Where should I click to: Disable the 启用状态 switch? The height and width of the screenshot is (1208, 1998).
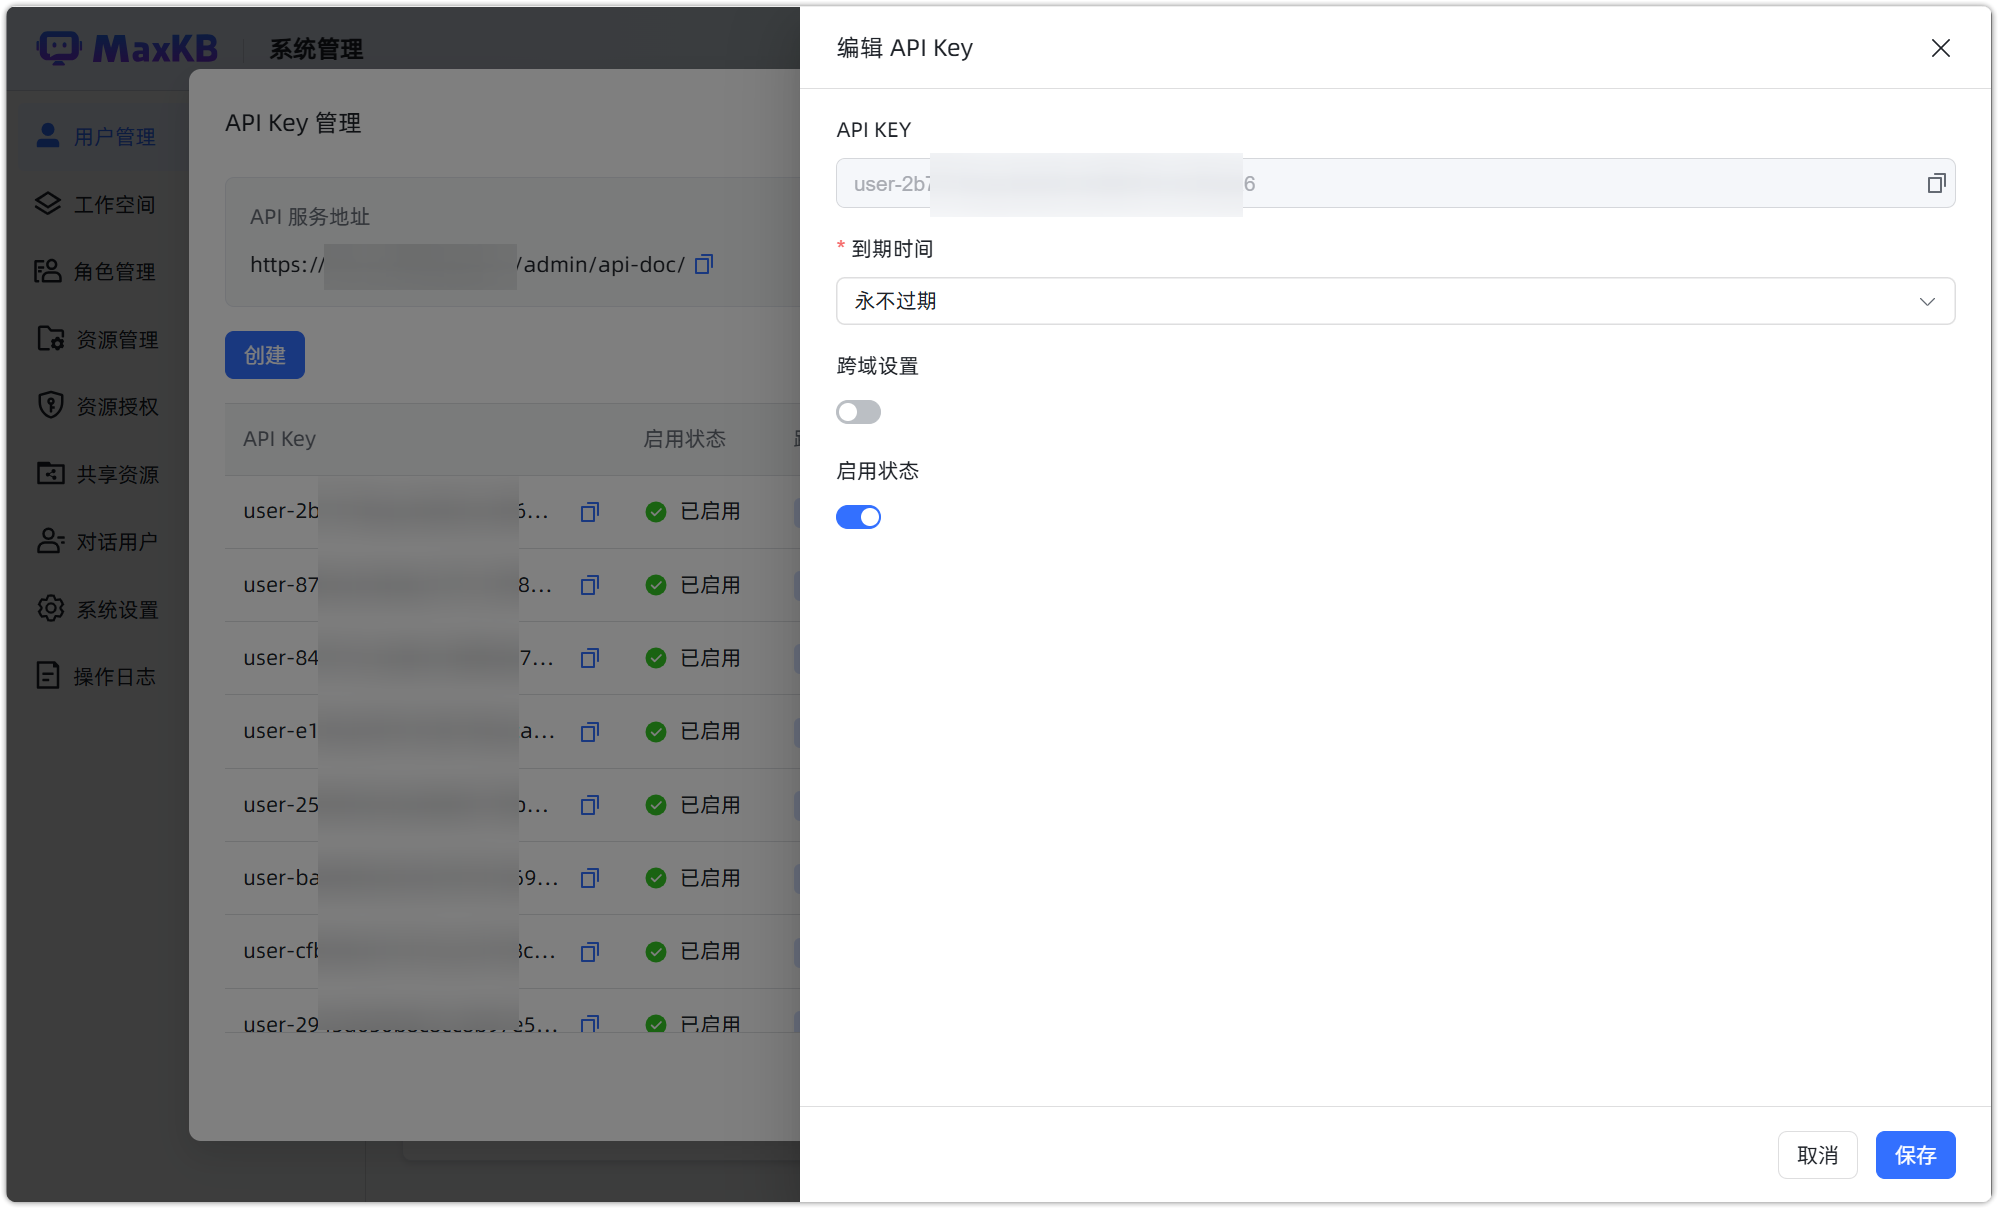[x=858, y=517]
